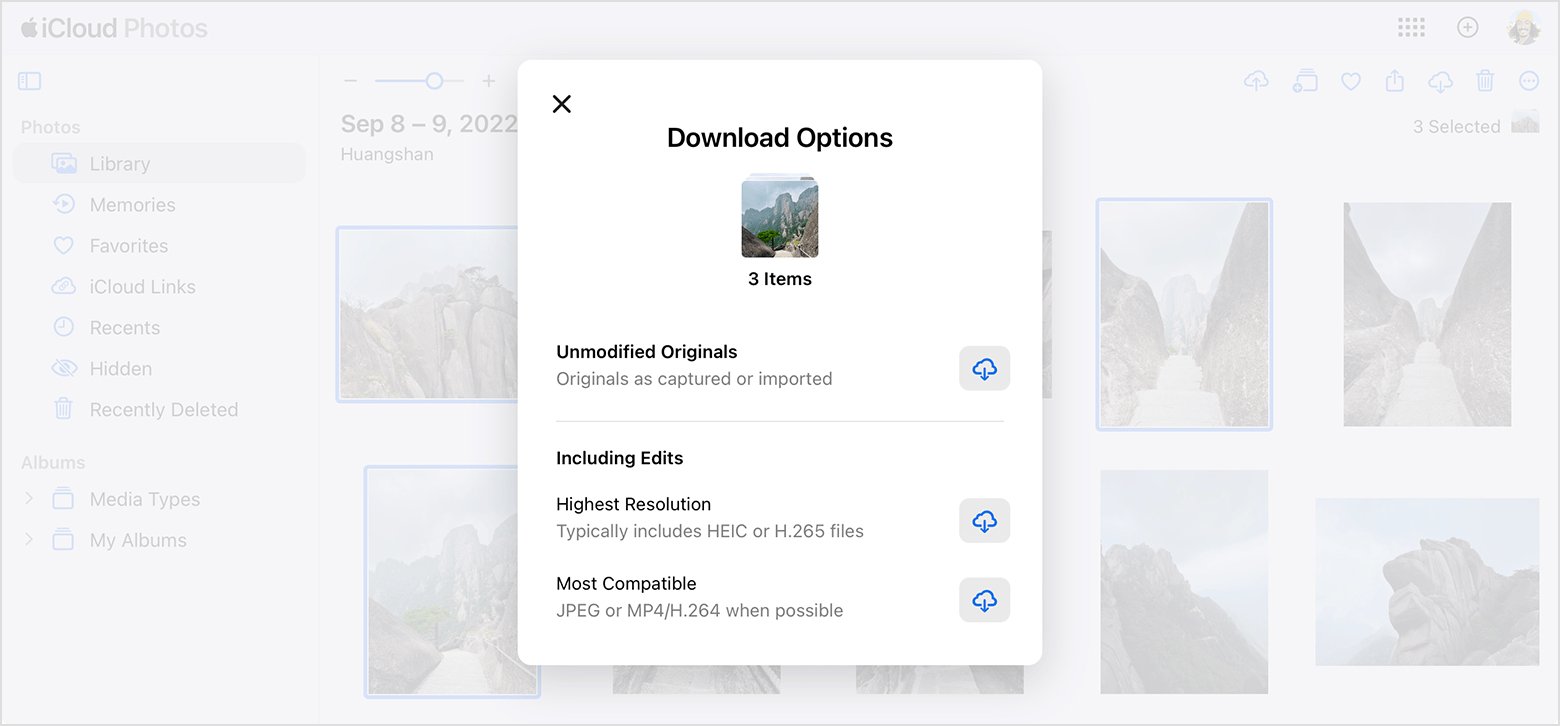Click the add to album icon

(1304, 81)
